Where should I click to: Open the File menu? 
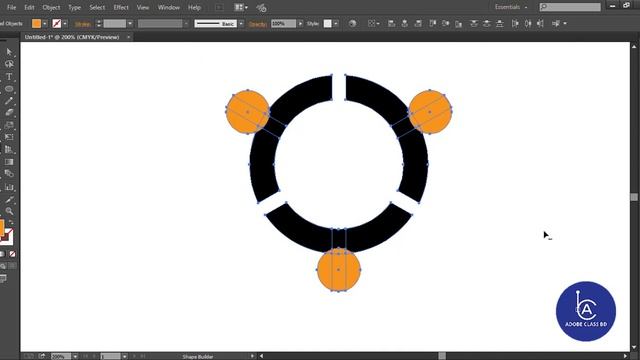pos(11,7)
